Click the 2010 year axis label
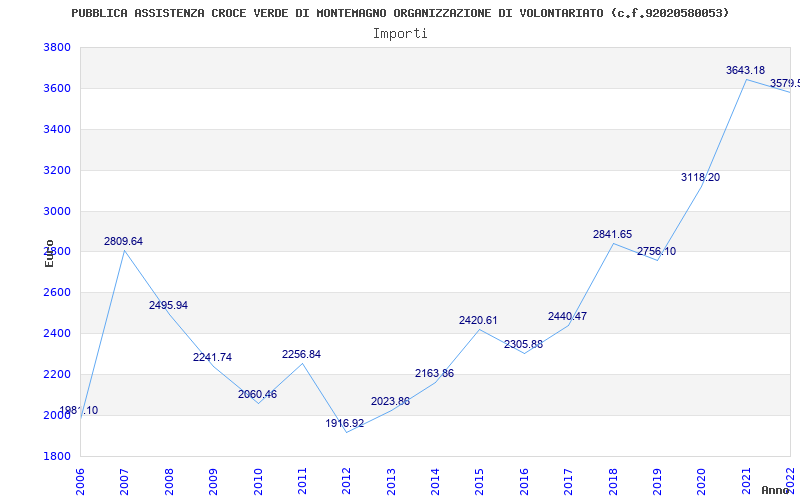The image size is (800, 500). (258, 481)
